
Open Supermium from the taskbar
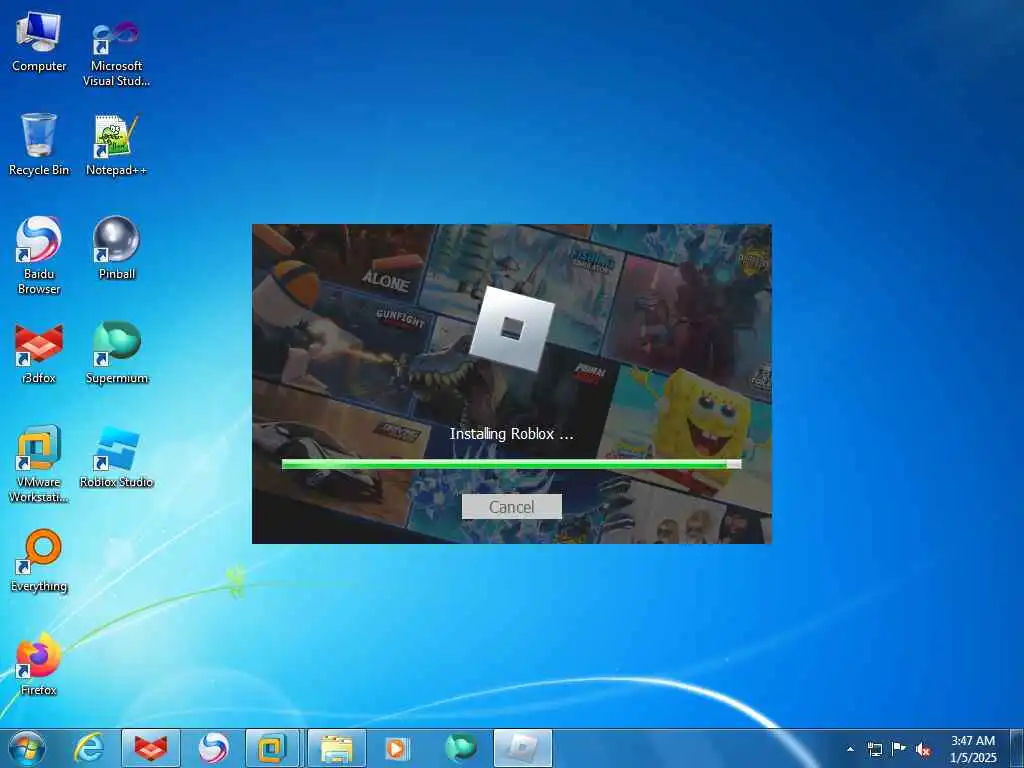[x=460, y=748]
